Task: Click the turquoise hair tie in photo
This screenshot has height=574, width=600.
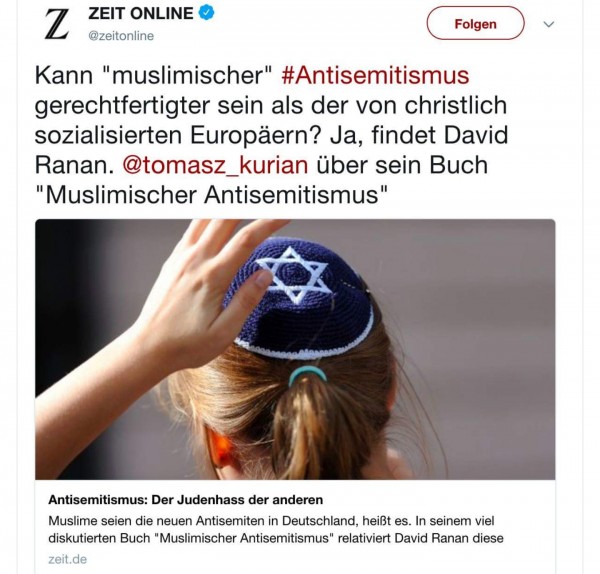Action: (x=308, y=375)
